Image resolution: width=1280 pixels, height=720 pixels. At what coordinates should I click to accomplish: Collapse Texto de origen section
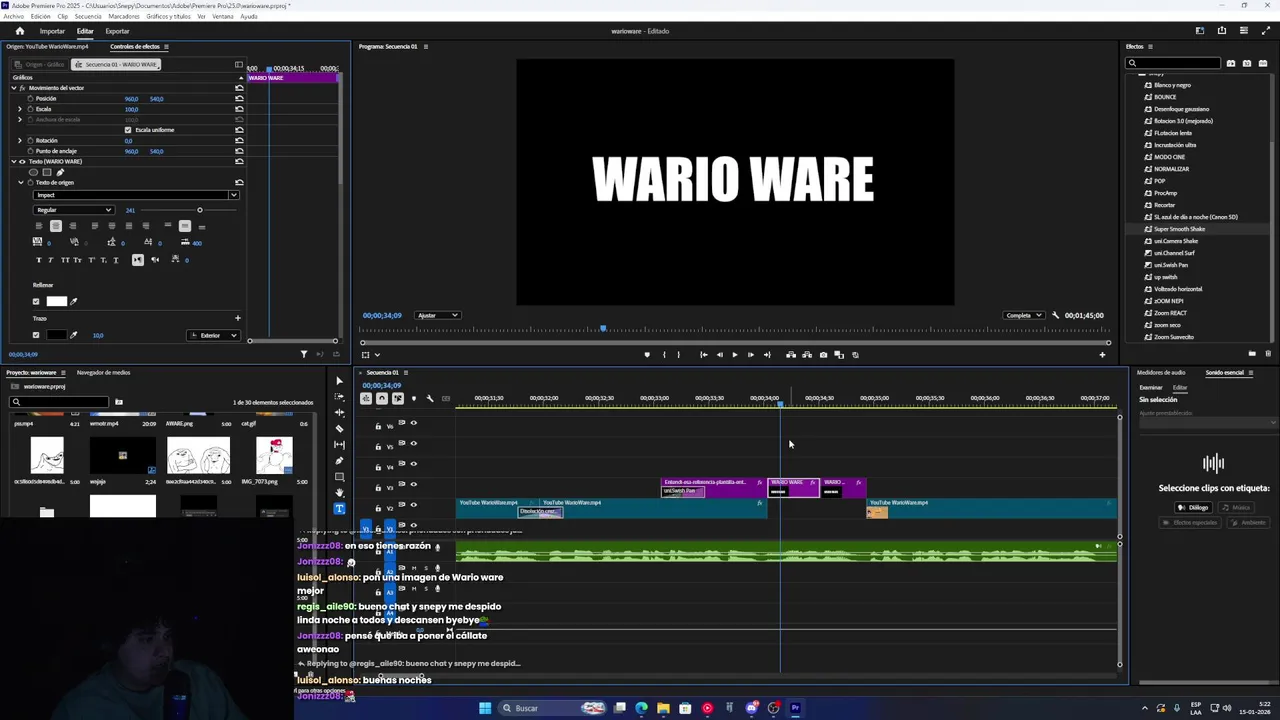[20, 183]
